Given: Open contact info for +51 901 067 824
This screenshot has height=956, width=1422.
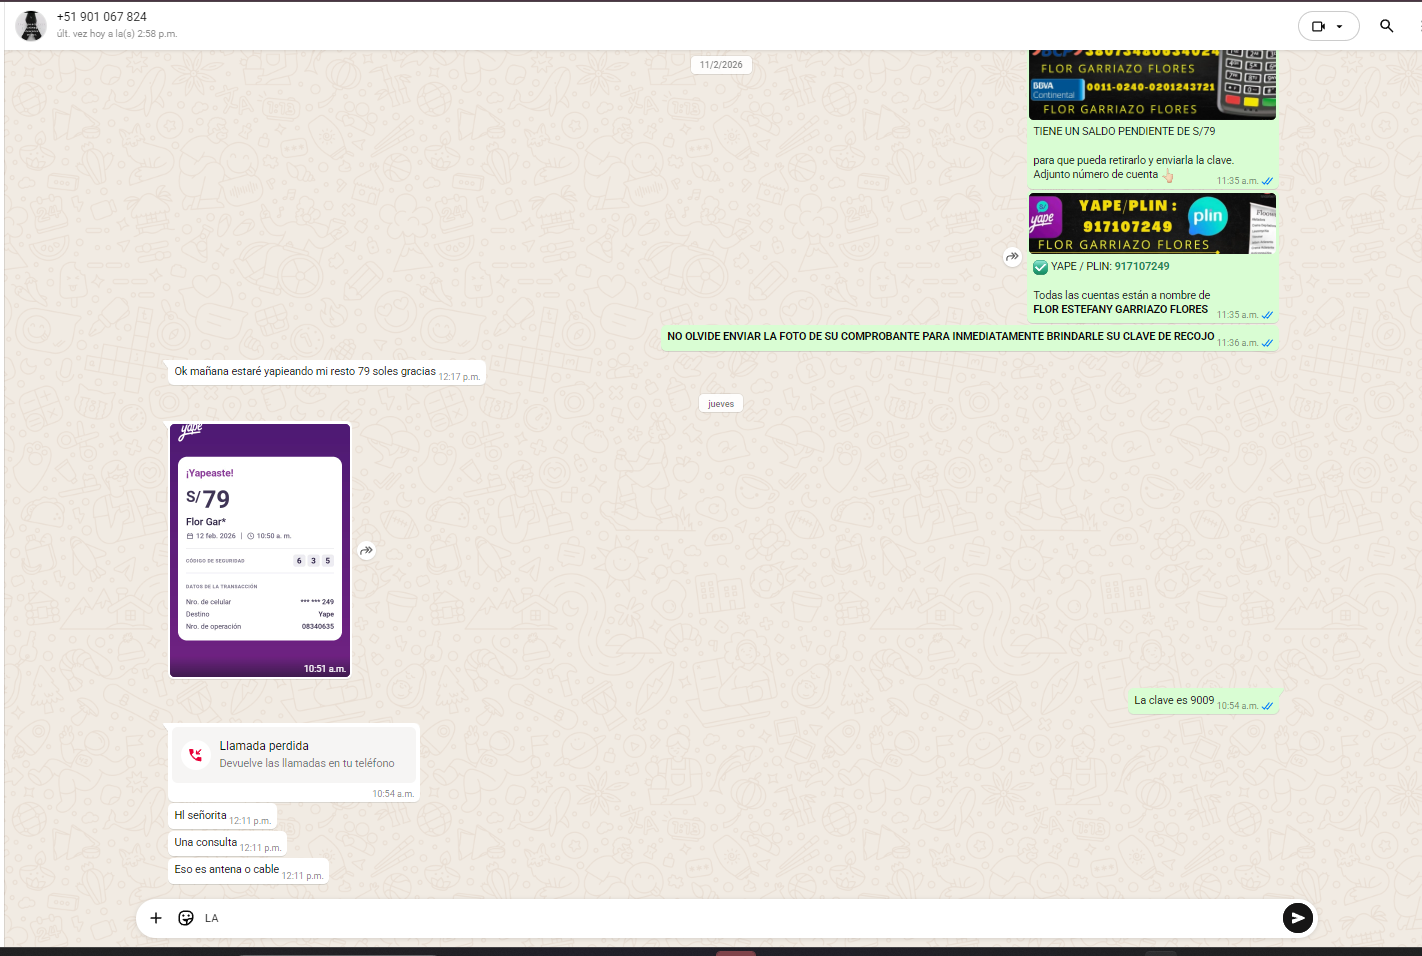Looking at the screenshot, I should [x=102, y=17].
